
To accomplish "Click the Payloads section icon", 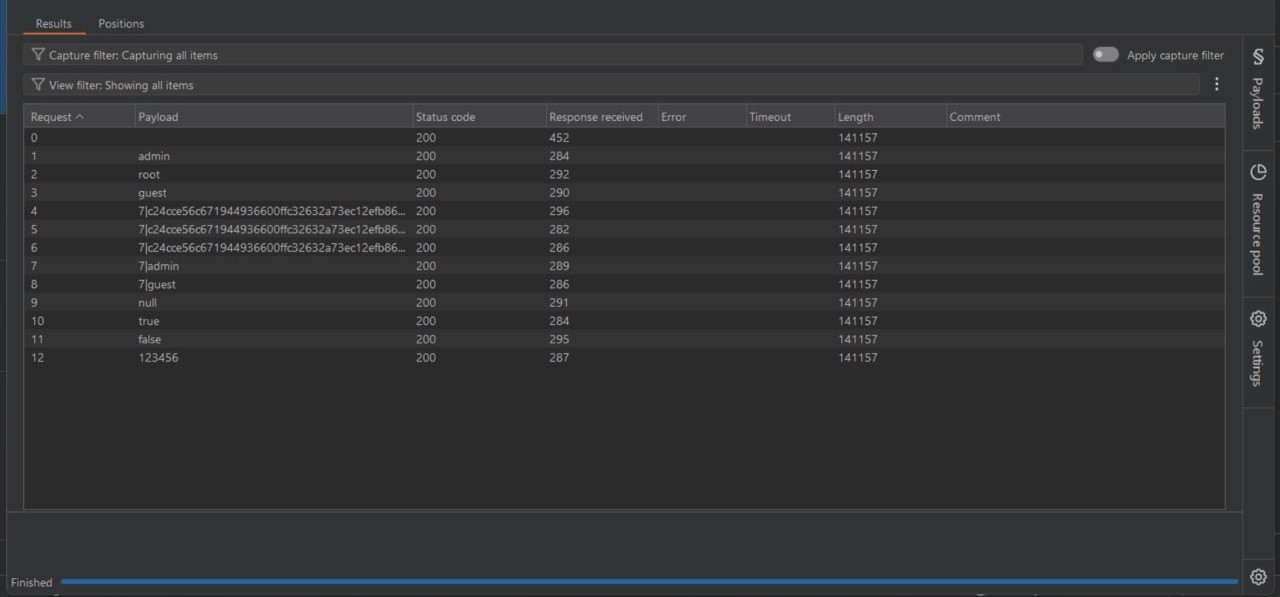I will 1258,58.
